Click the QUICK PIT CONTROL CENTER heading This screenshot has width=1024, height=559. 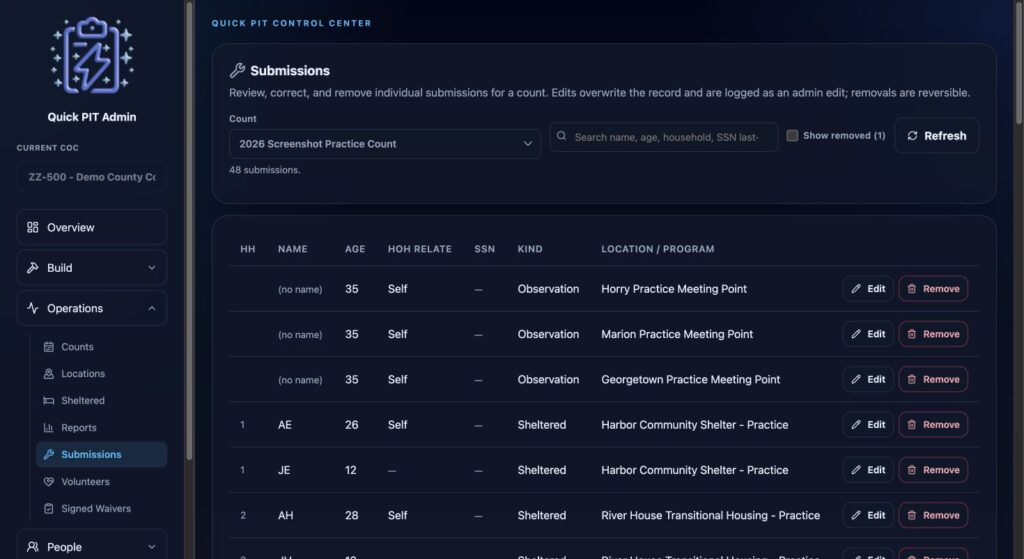[x=291, y=23]
